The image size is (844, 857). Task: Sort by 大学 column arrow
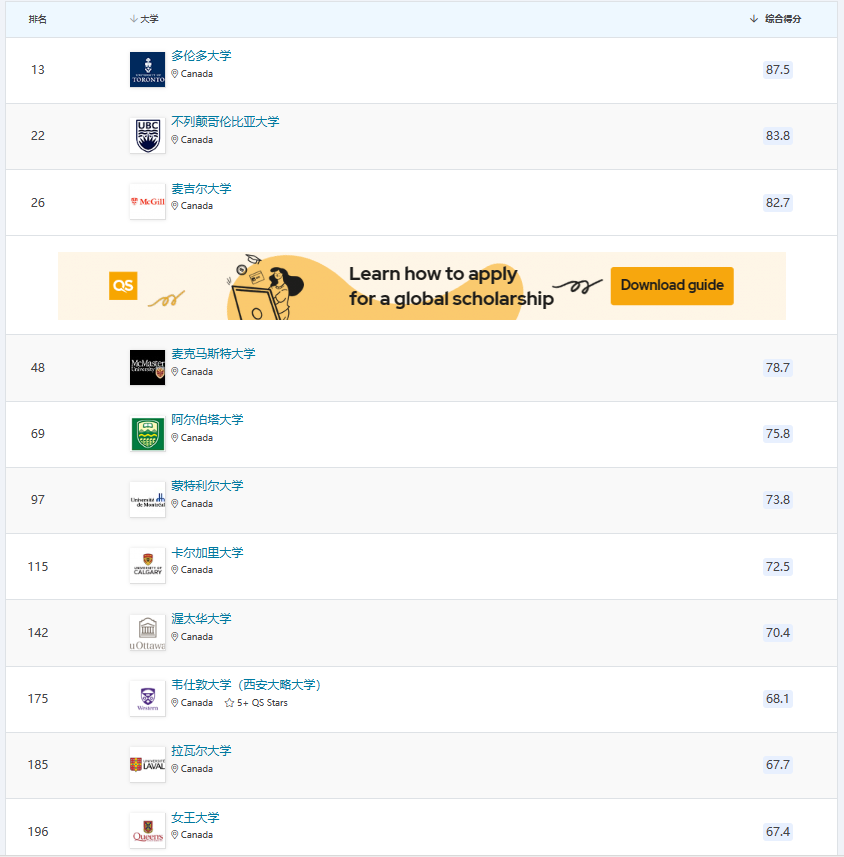(133, 19)
